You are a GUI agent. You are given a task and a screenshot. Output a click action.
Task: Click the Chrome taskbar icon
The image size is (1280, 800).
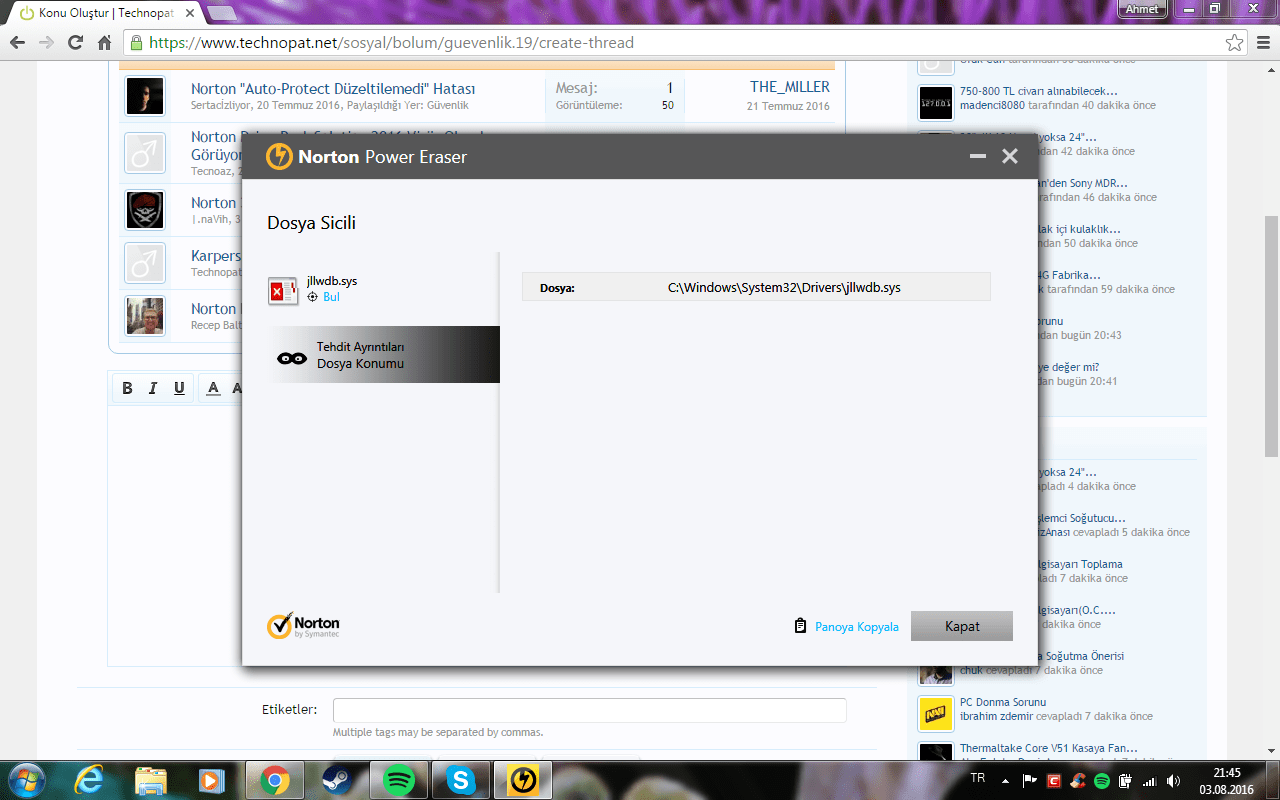(275, 780)
